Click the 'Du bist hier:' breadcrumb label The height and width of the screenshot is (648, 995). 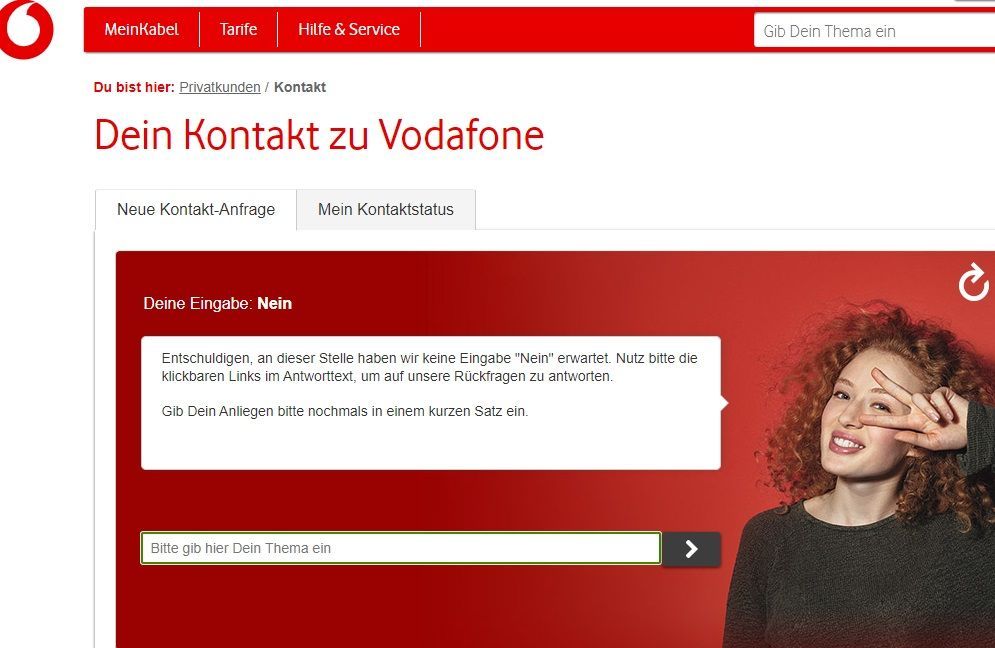pyautogui.click(x=134, y=87)
